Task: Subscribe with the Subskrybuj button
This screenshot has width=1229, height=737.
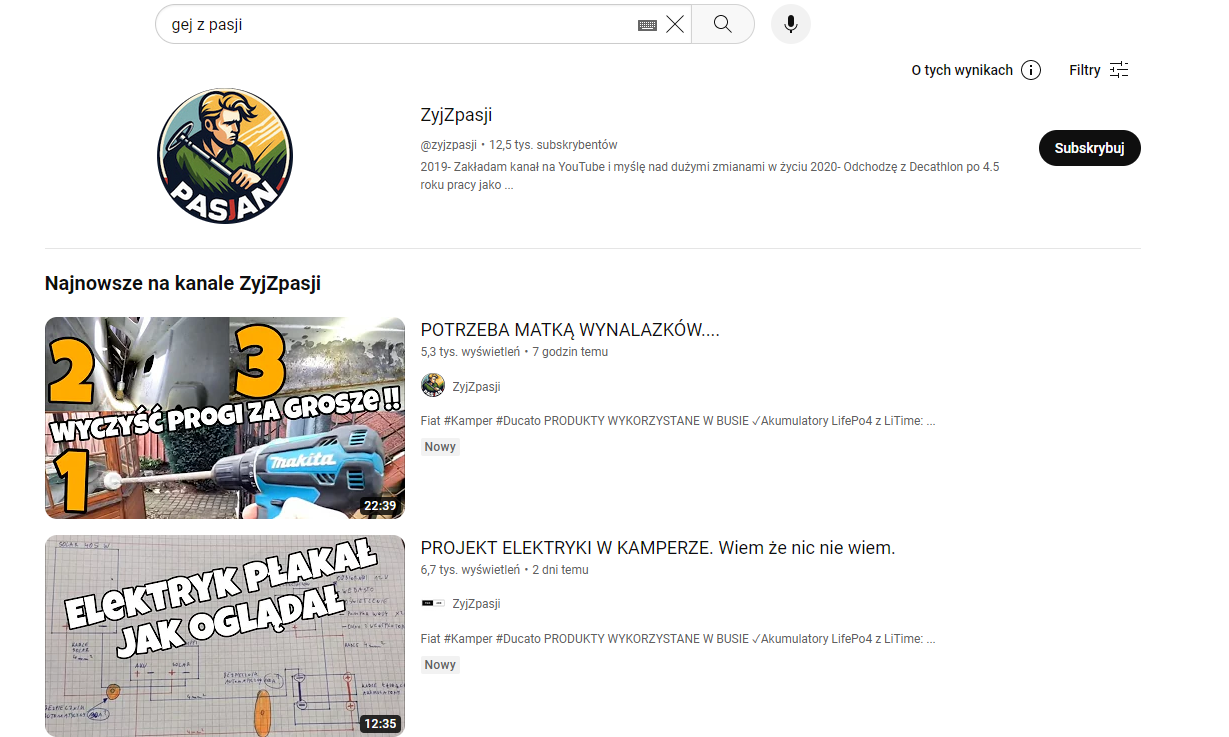Action: pos(1090,148)
